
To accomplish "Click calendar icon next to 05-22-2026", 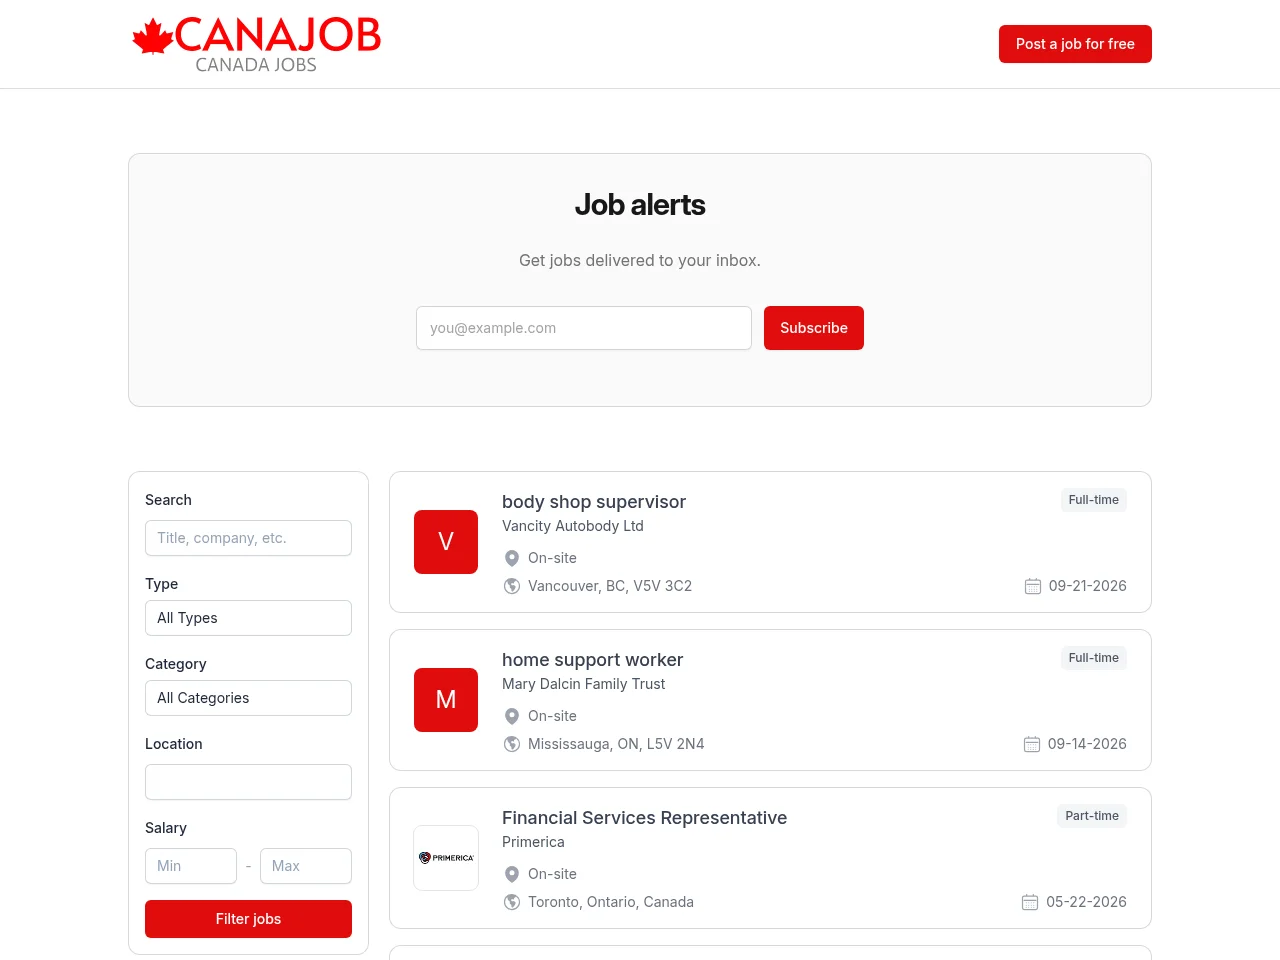I will [x=1030, y=902].
